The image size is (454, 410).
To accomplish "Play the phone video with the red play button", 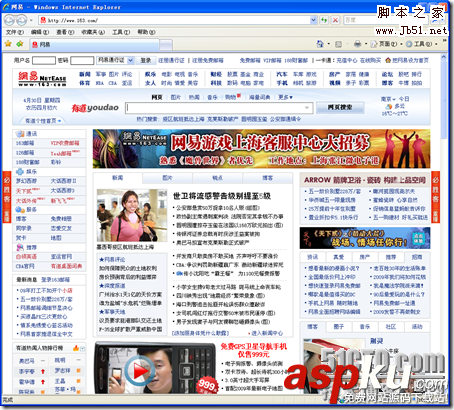I will (x=140, y=370).
